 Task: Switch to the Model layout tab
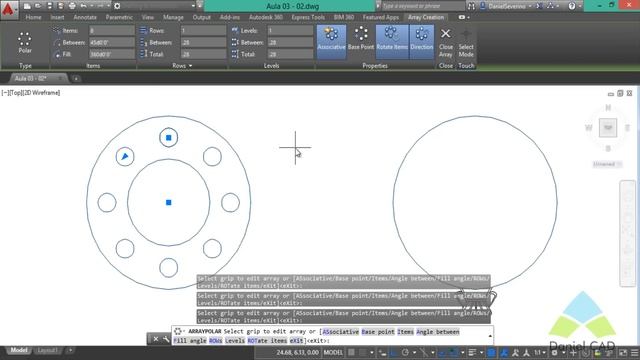(x=19, y=350)
